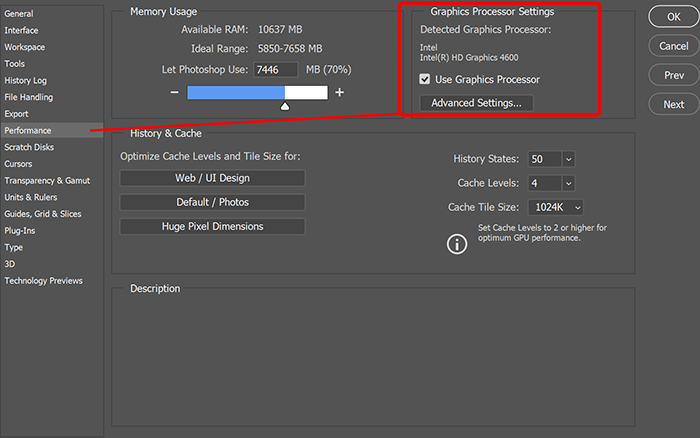Open the Interface preferences section
700x438 pixels.
click(21, 31)
